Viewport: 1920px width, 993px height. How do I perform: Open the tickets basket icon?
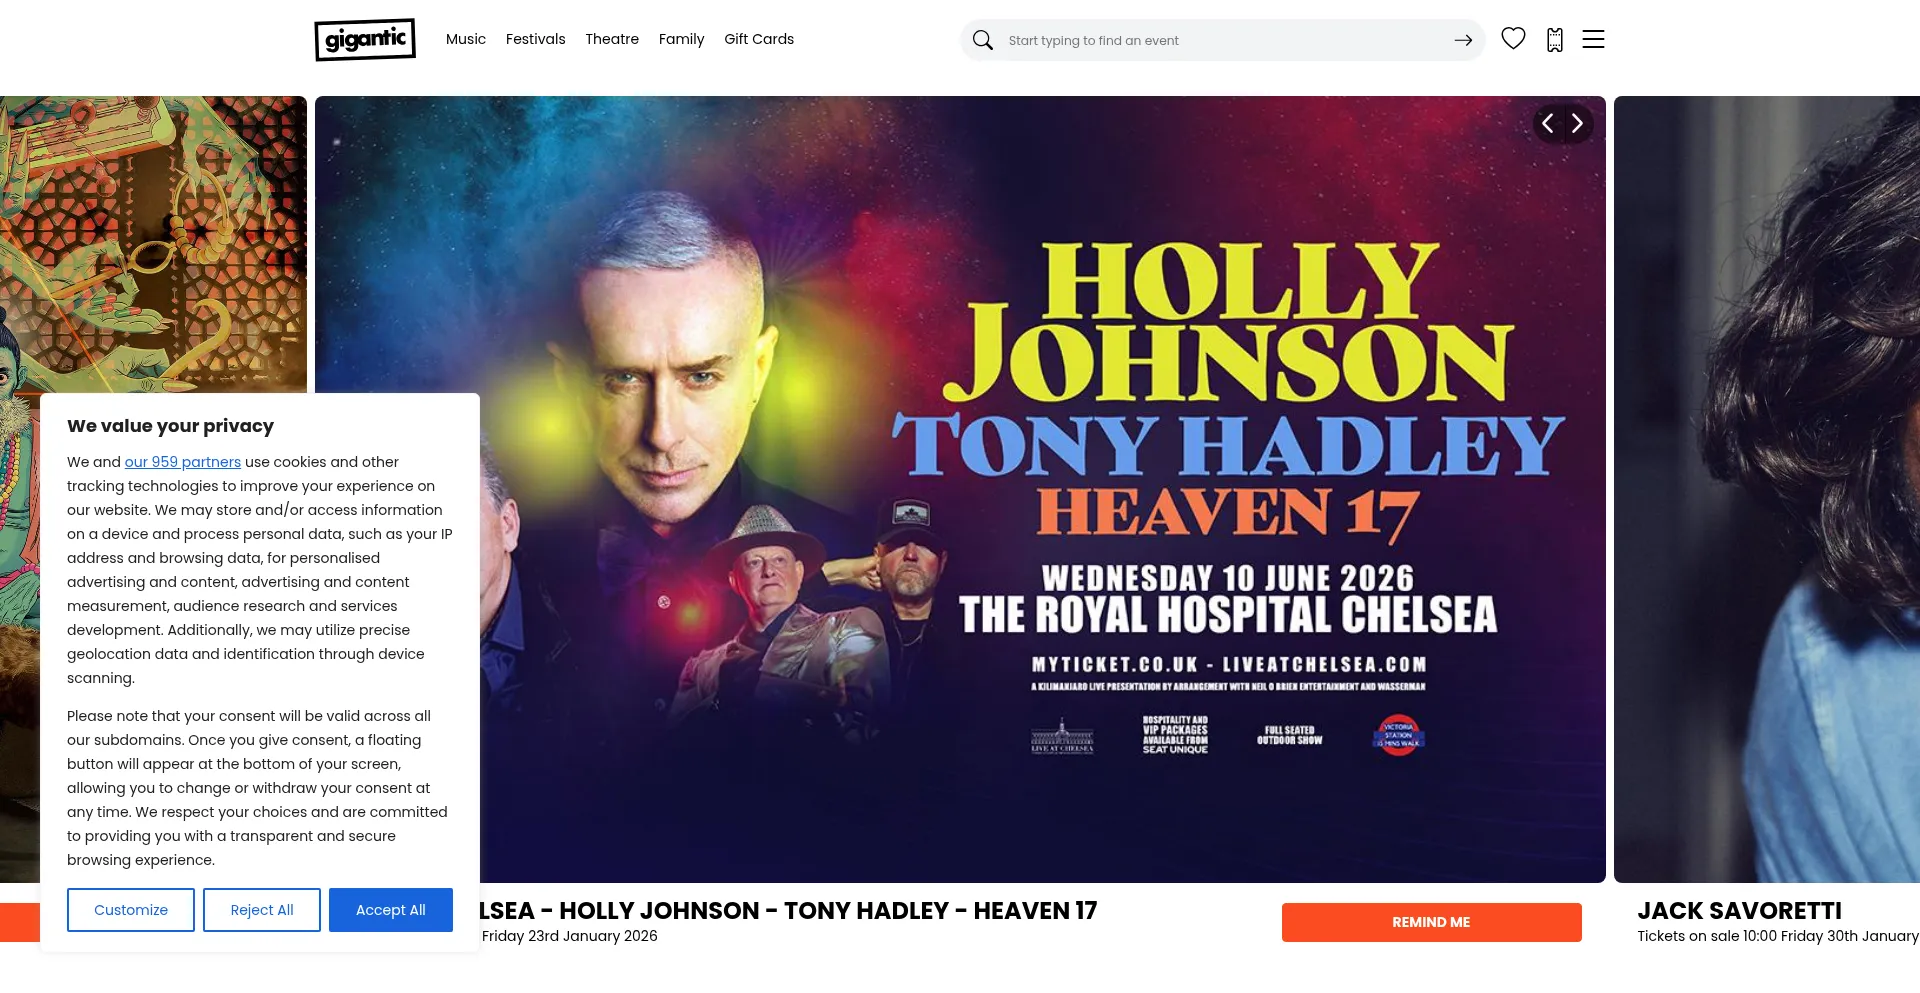coord(1555,40)
